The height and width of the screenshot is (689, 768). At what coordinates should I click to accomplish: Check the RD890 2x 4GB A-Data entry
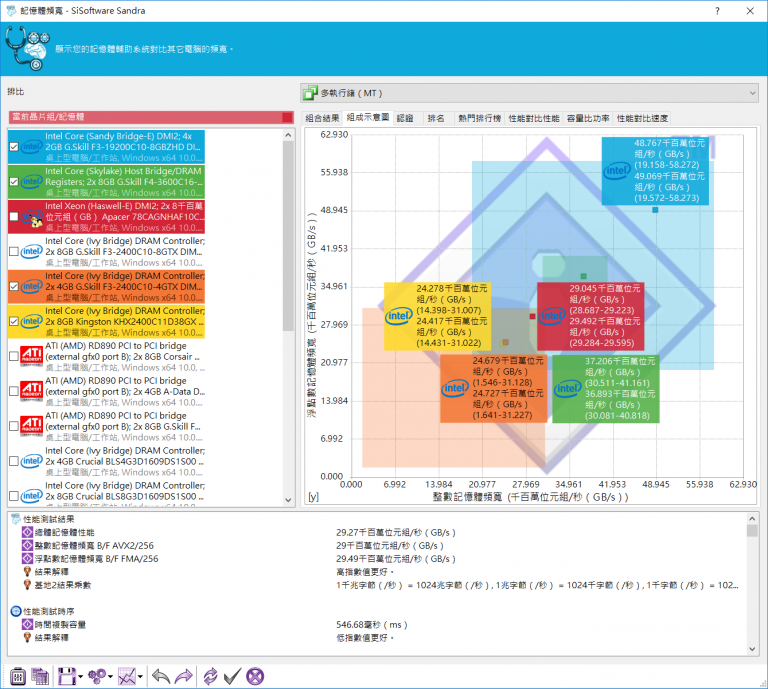[14, 391]
